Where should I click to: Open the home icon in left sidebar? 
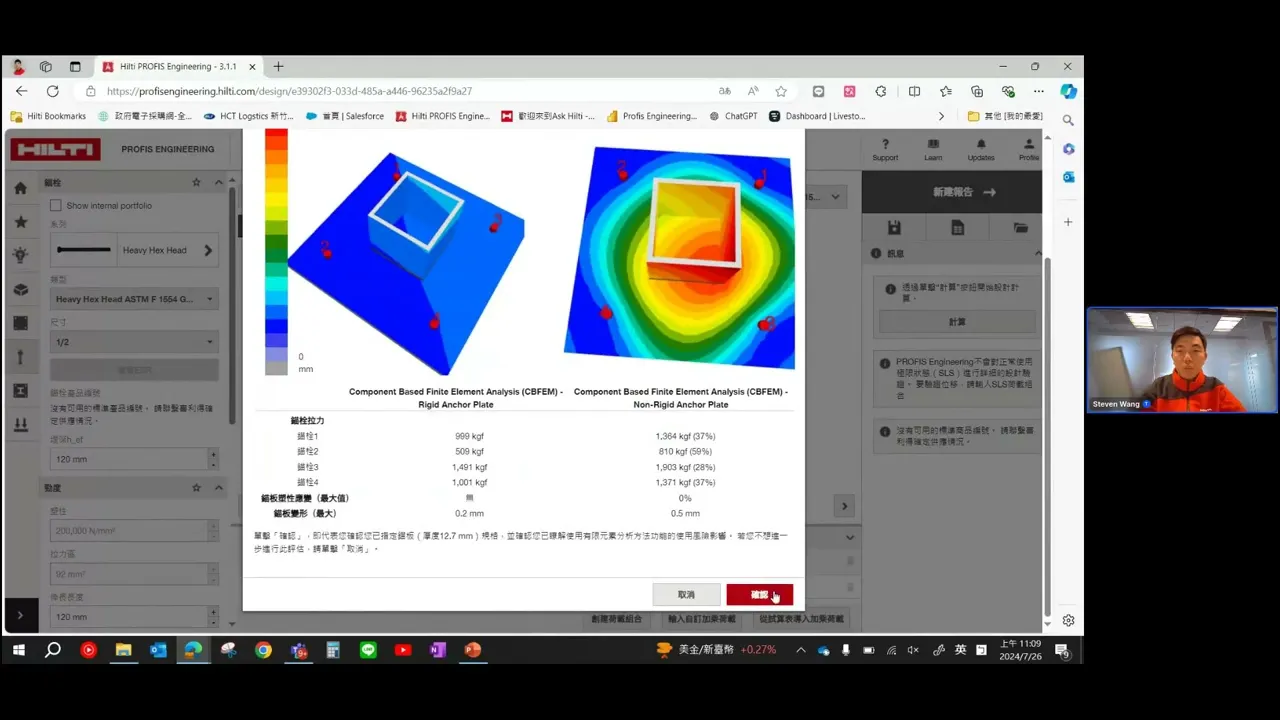[20, 188]
